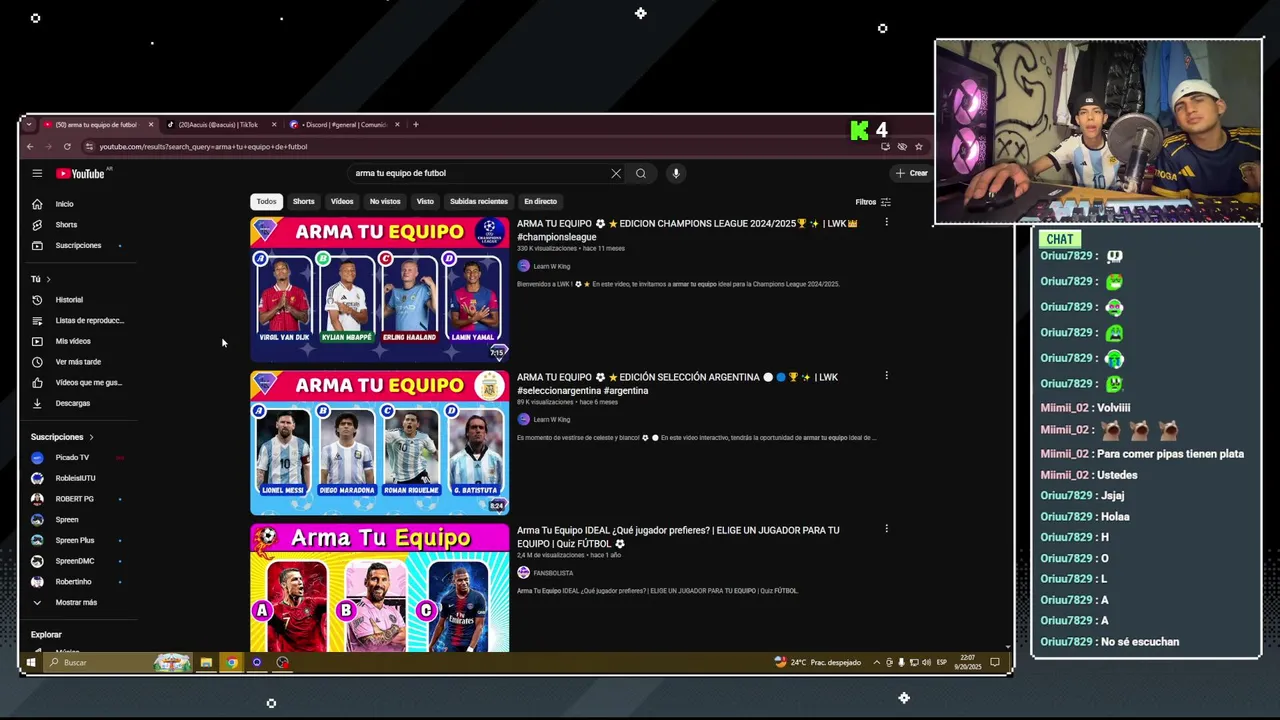The image size is (1280, 720).
Task: Expand the Tú section chevron
Action: [48, 279]
